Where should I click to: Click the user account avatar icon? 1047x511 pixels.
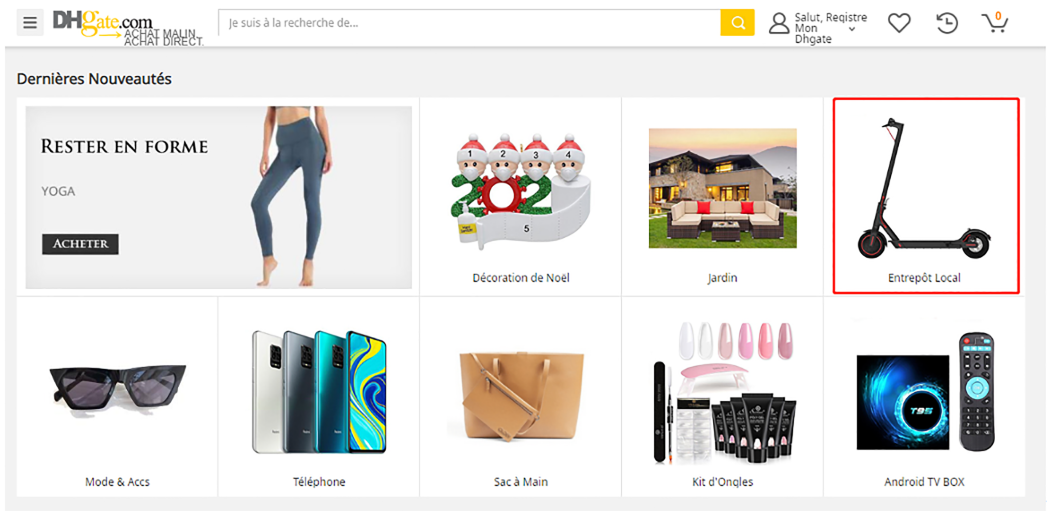tap(779, 23)
